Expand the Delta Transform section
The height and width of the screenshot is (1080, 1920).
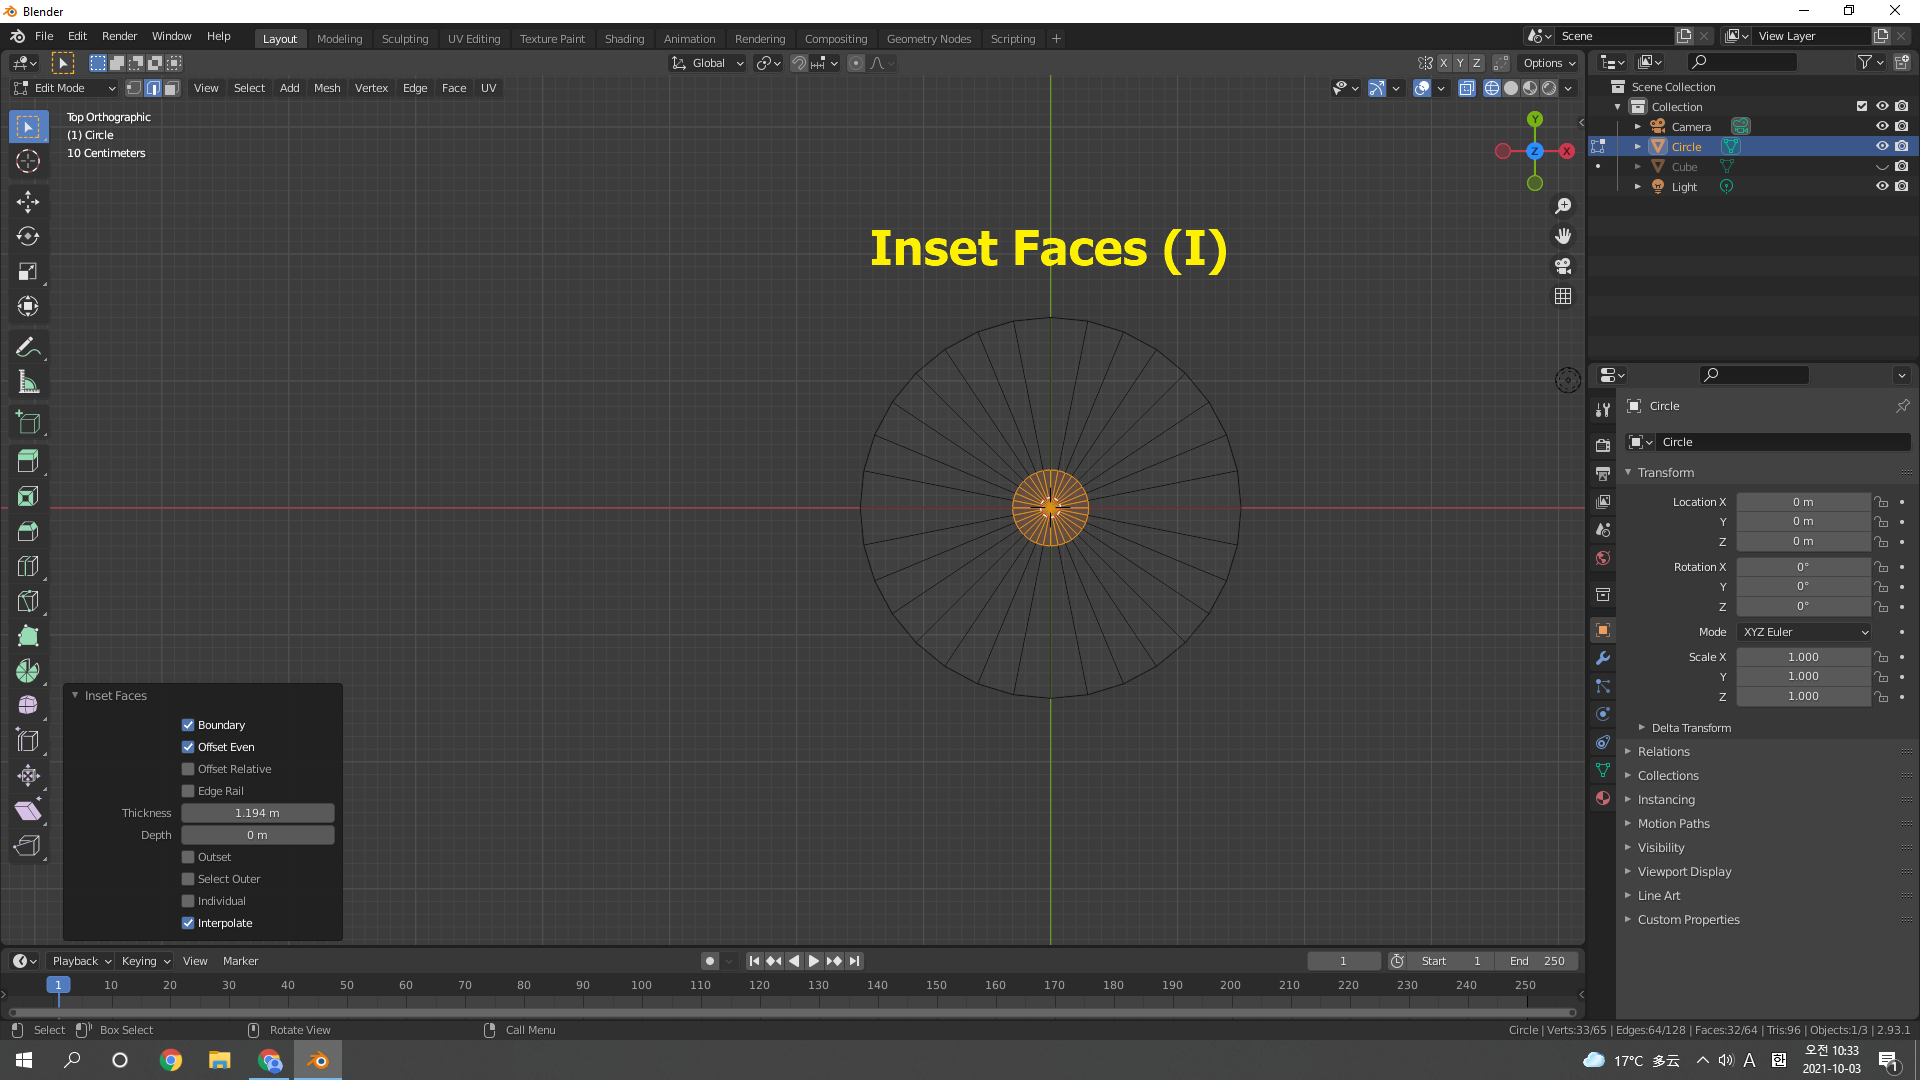point(1690,728)
